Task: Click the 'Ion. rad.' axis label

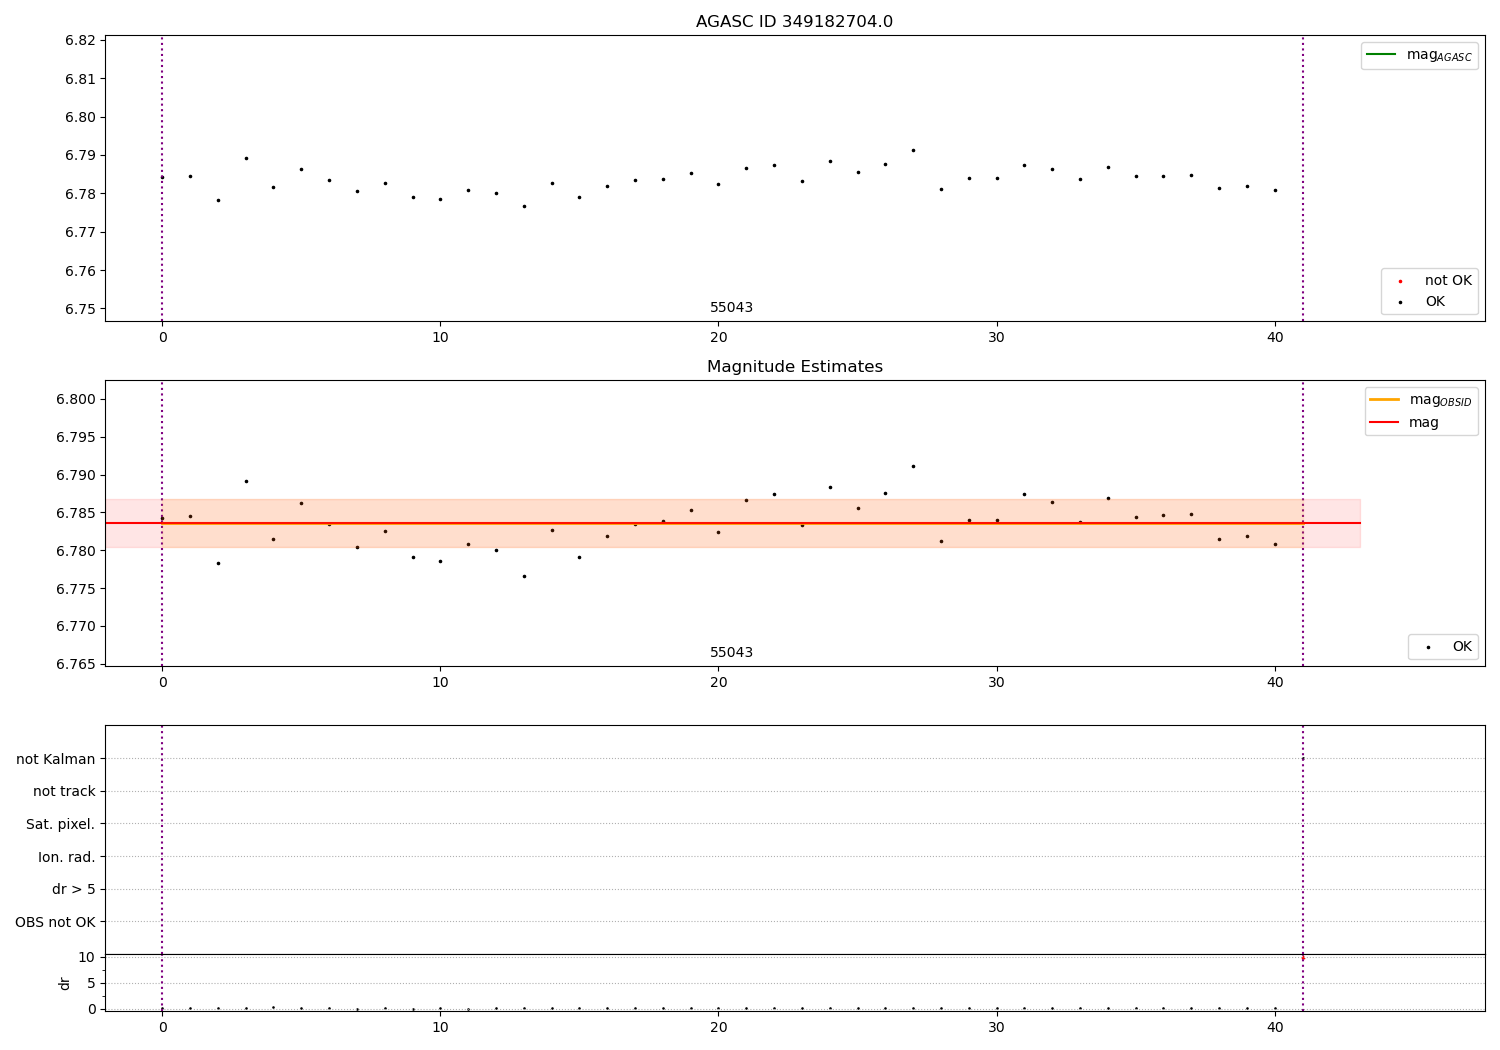Action: click(x=67, y=857)
